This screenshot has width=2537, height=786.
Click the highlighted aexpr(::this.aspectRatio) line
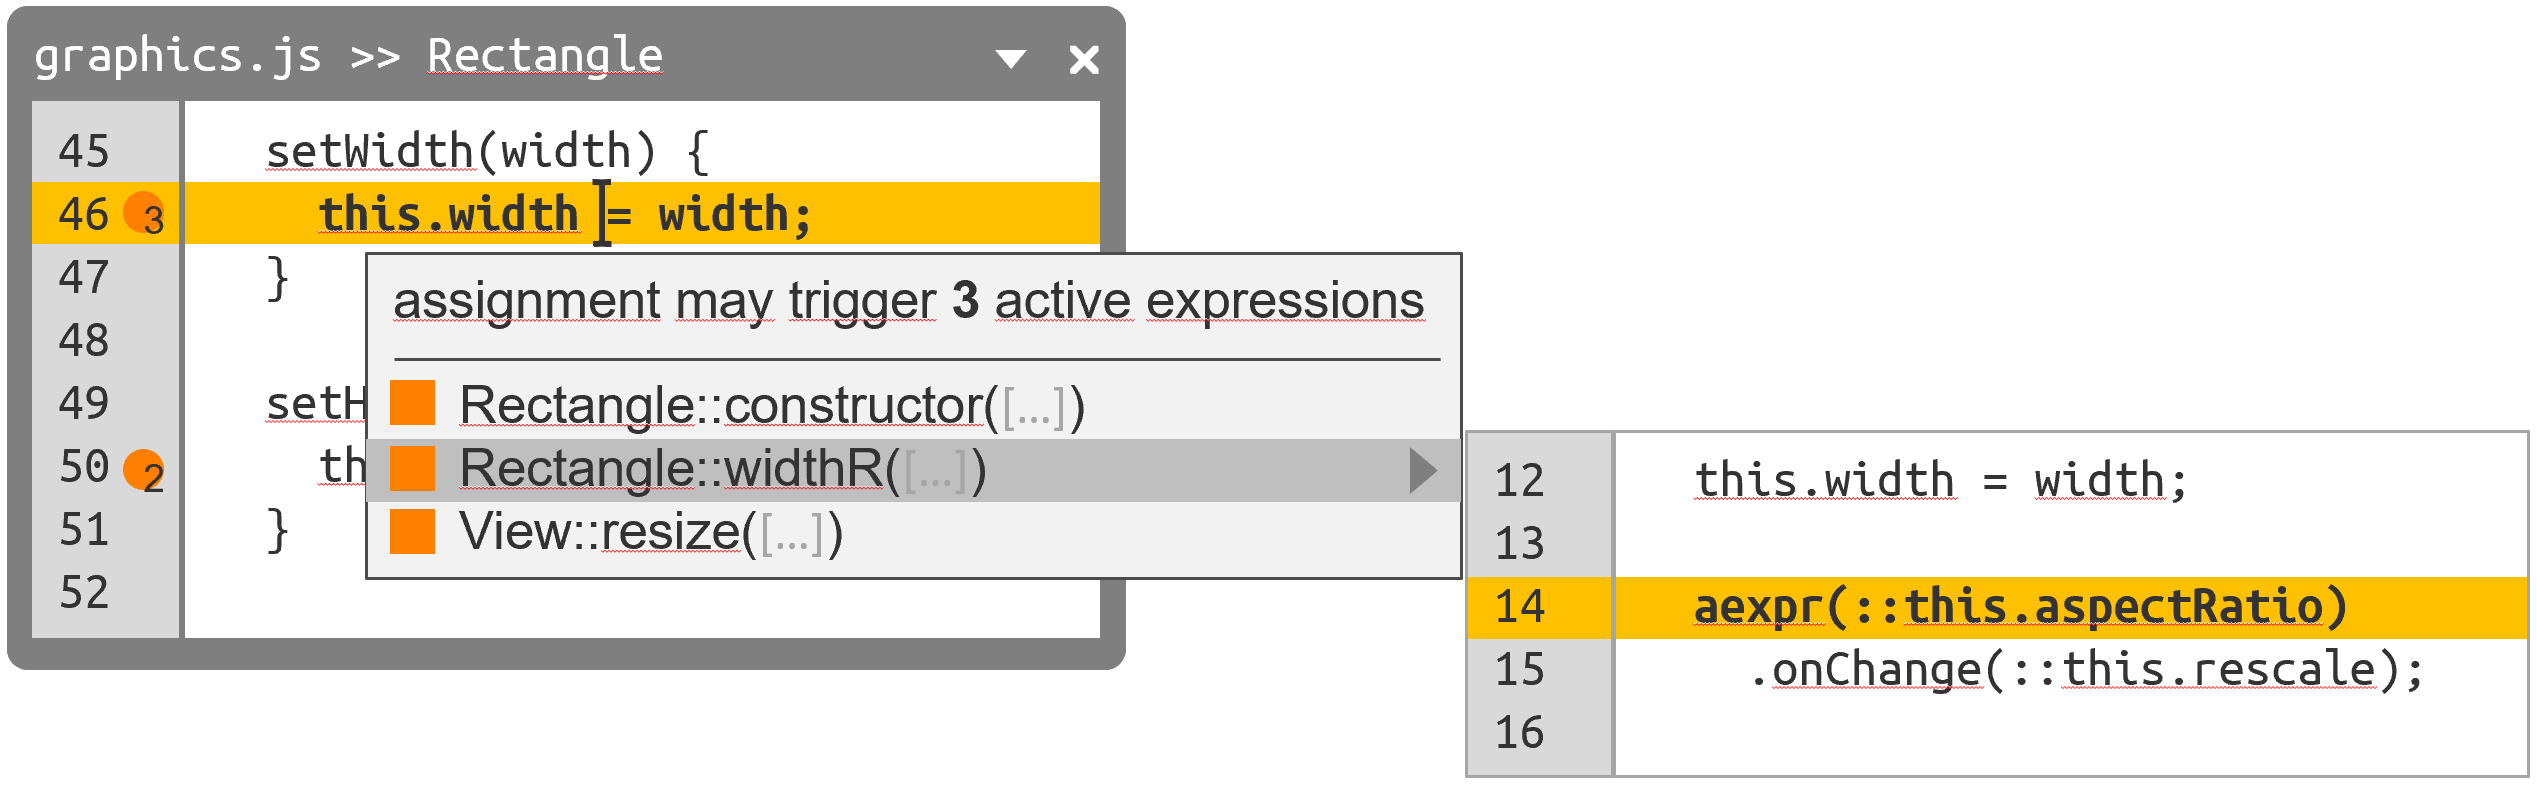[2020, 607]
